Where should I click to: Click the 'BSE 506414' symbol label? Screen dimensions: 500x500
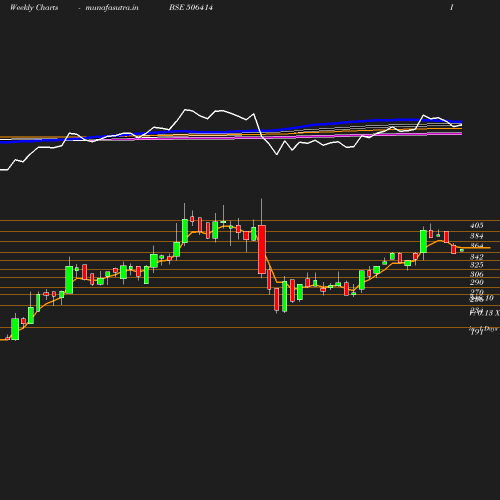coord(191,7)
